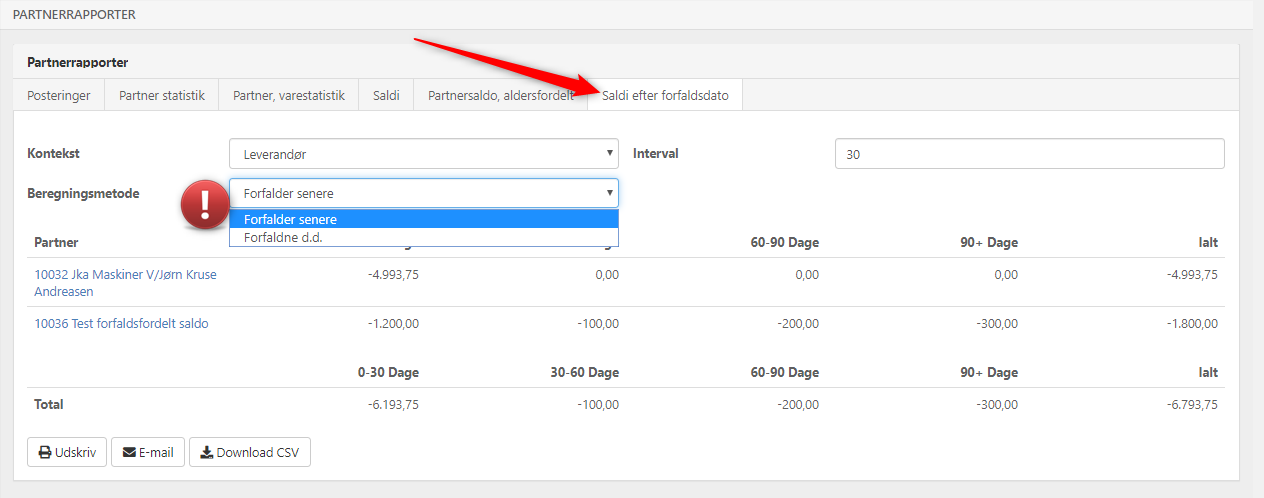Click the Interval input field
The height and width of the screenshot is (498, 1264).
(x=1029, y=154)
